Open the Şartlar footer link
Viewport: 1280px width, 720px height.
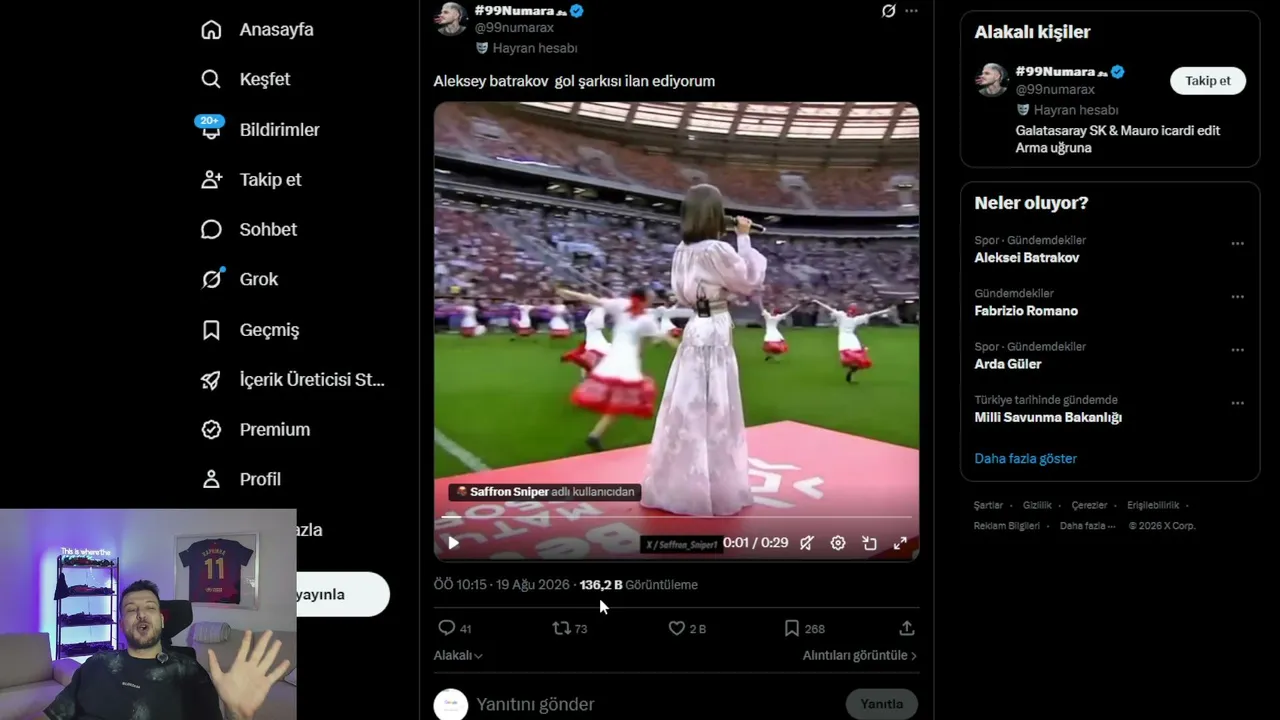point(988,506)
